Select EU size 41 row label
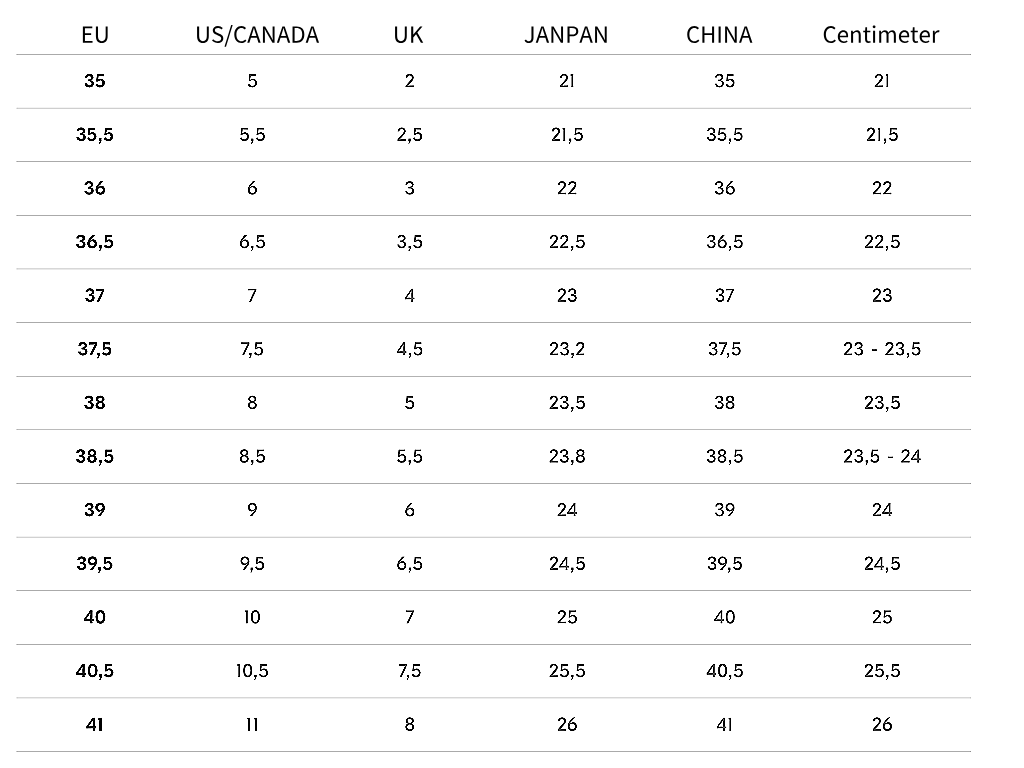The image size is (1024, 768). tap(95, 725)
